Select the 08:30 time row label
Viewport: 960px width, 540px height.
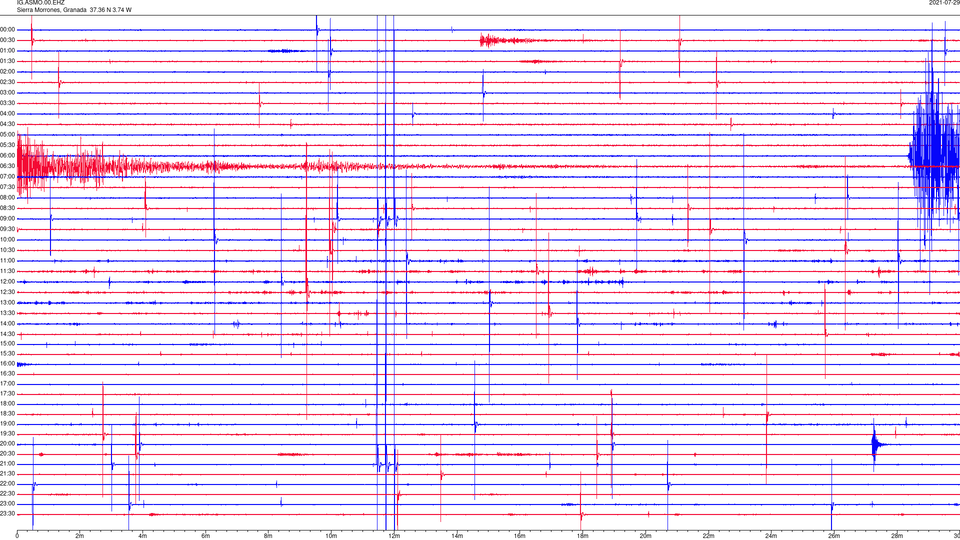(x=7, y=208)
